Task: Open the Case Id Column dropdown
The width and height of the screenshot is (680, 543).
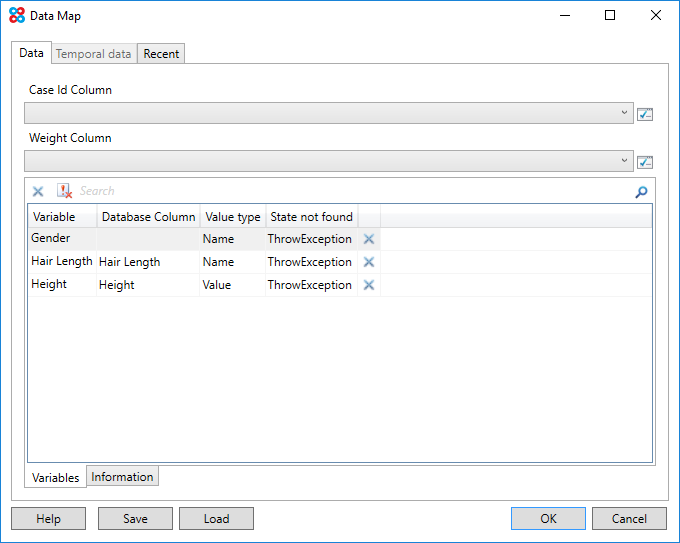Action: (625, 113)
